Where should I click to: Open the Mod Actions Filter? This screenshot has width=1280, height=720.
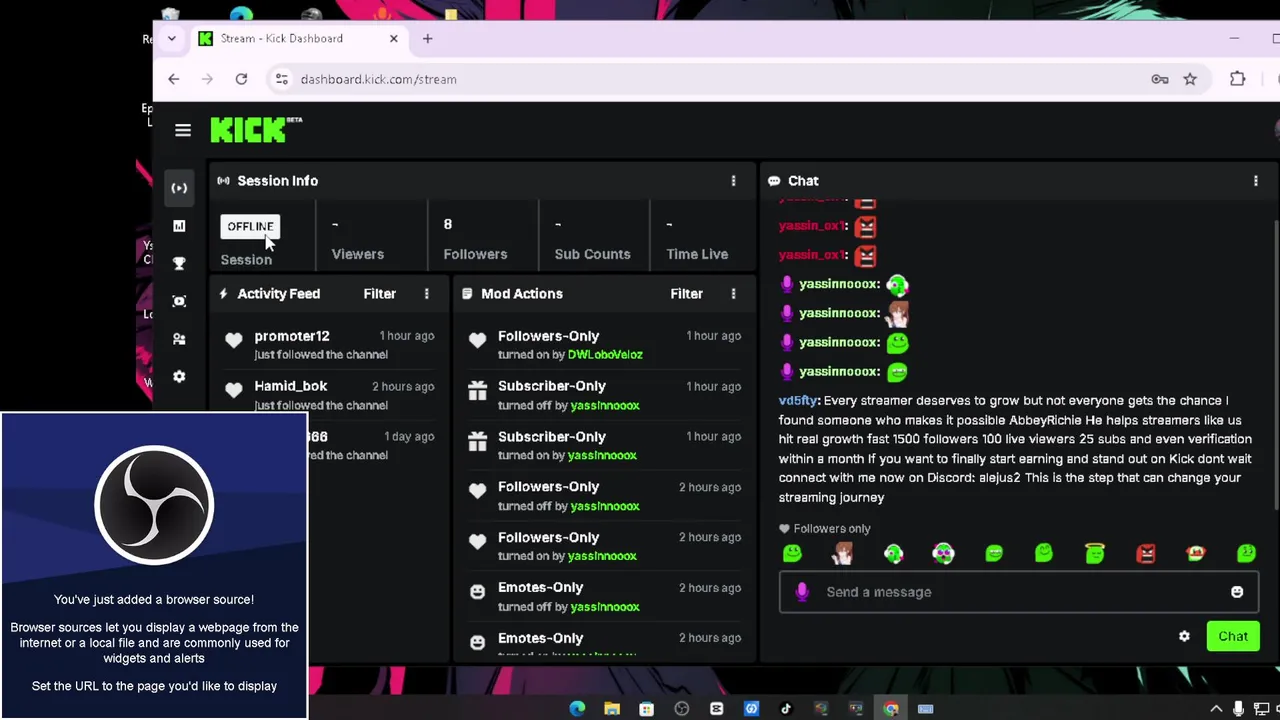point(686,294)
